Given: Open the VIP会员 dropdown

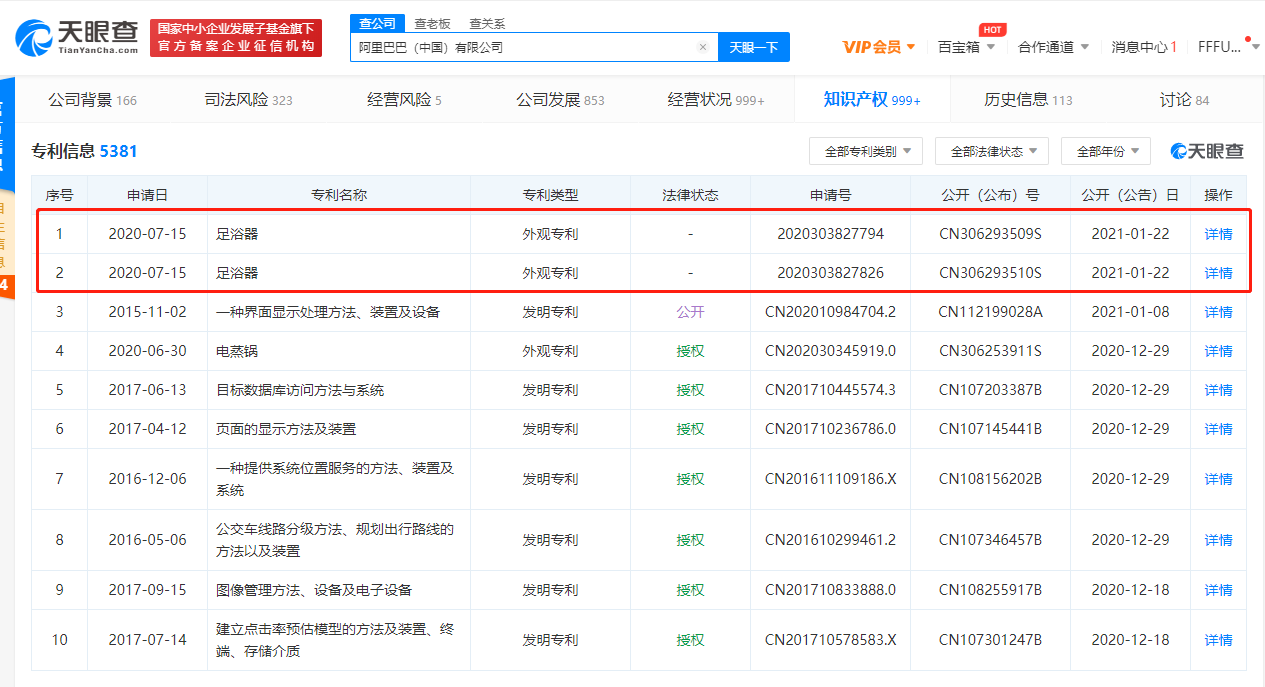Looking at the screenshot, I should pyautogui.click(x=879, y=47).
